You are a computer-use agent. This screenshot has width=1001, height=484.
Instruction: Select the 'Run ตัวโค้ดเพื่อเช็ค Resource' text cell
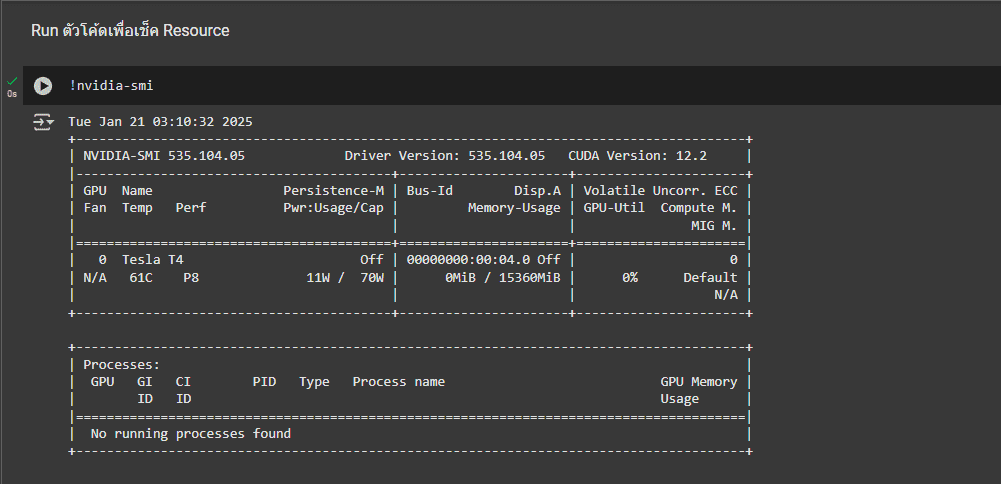(x=130, y=31)
